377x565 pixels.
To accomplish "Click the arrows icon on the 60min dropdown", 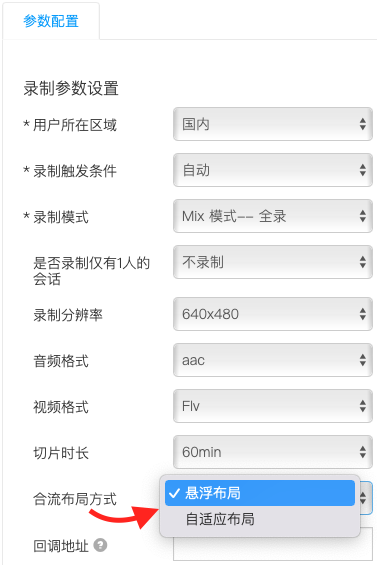I will pos(363,452).
